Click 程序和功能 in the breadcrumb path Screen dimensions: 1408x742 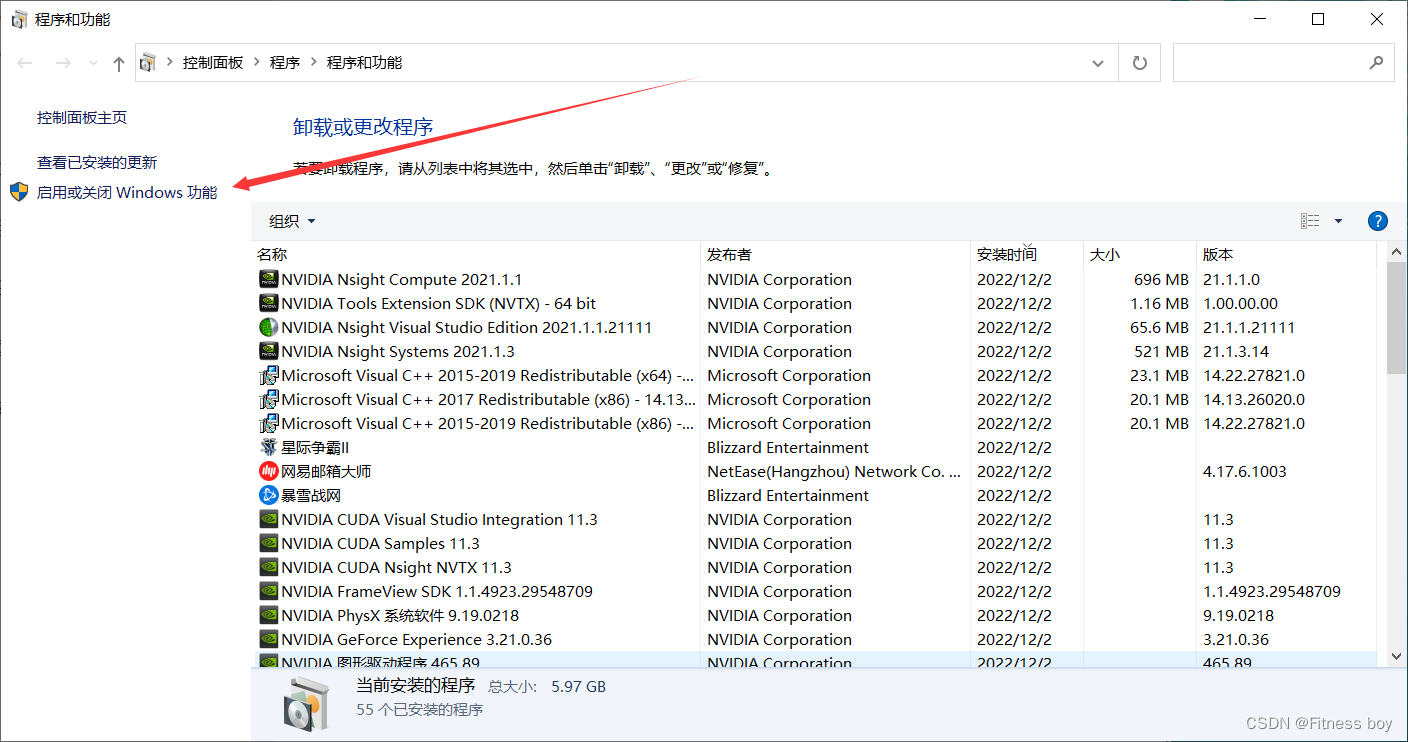(x=364, y=63)
